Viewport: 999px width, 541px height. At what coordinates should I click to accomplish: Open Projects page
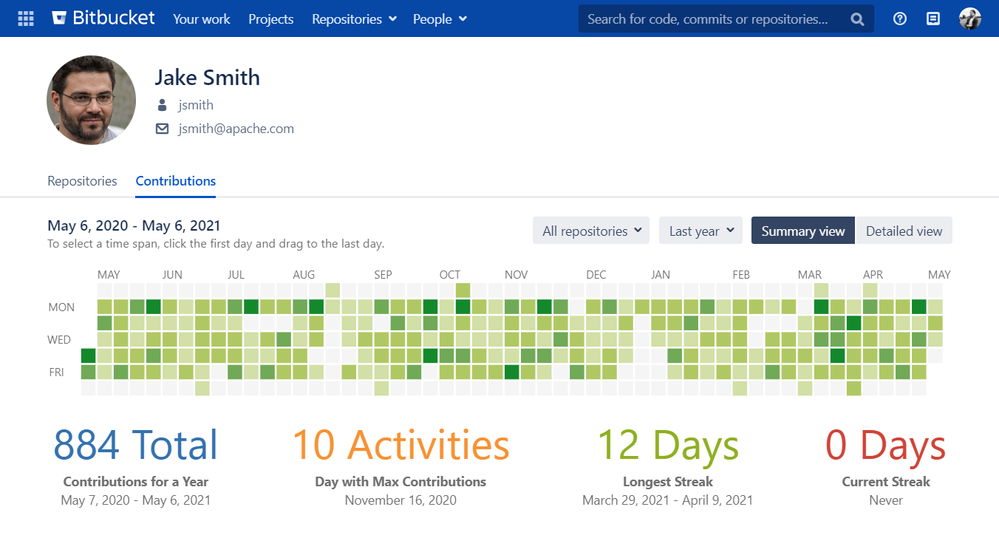(x=271, y=19)
